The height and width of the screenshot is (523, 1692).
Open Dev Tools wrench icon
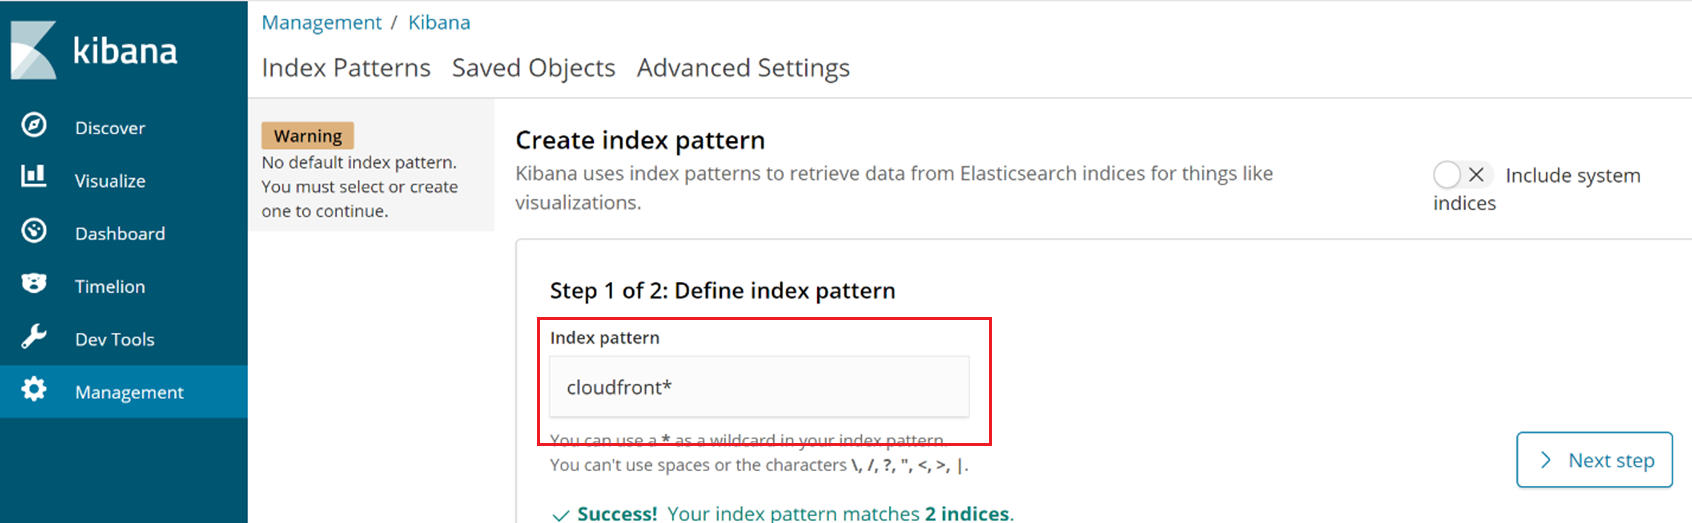point(34,337)
